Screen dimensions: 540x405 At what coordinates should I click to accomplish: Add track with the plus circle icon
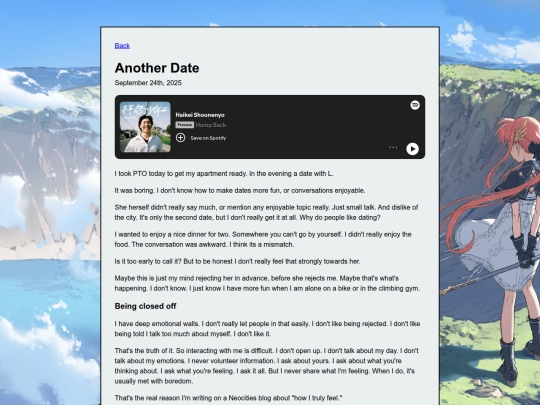click(180, 138)
